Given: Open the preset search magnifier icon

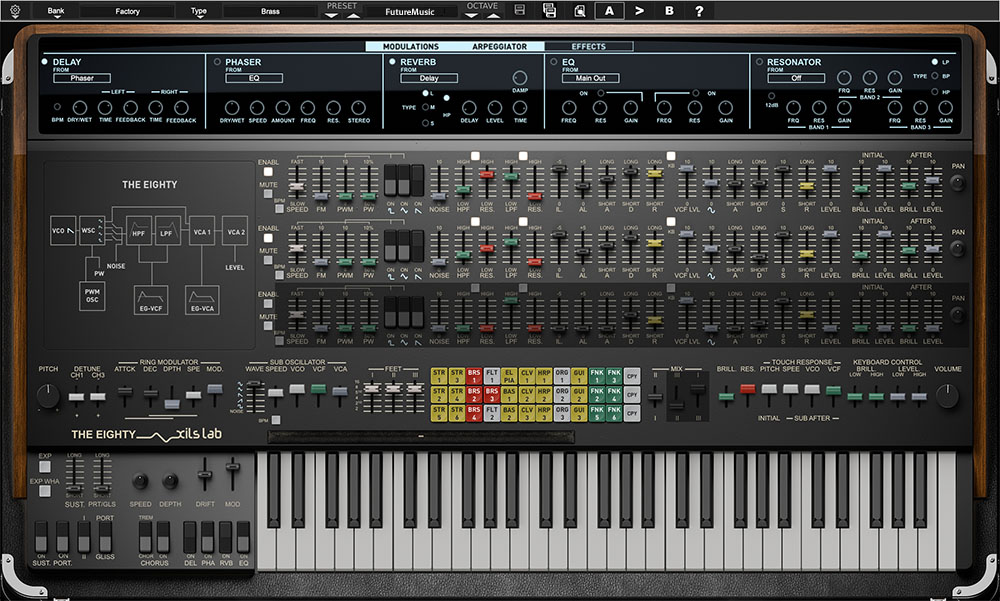Looking at the screenshot, I should pos(579,10).
